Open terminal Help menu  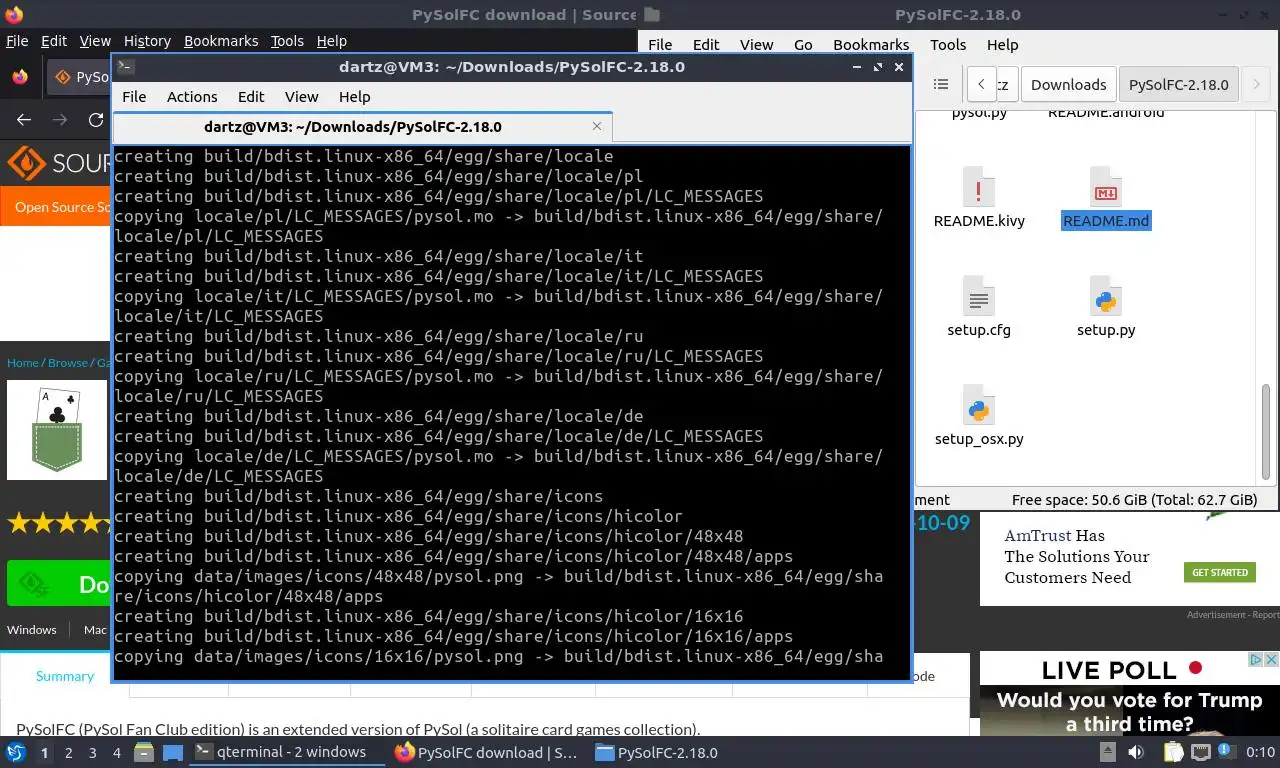354,97
